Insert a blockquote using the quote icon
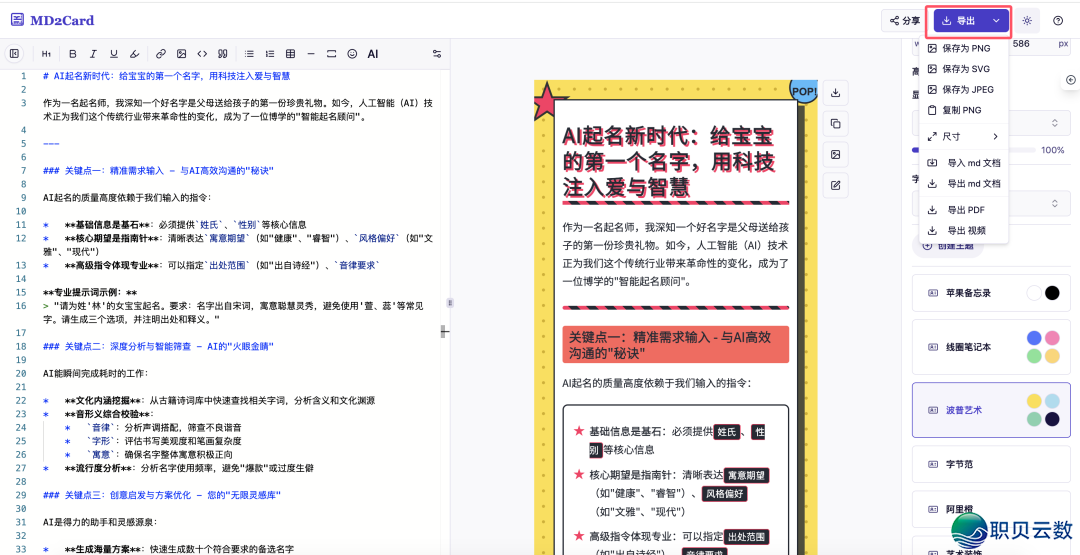Image resolution: width=1080 pixels, height=555 pixels. [x=222, y=54]
